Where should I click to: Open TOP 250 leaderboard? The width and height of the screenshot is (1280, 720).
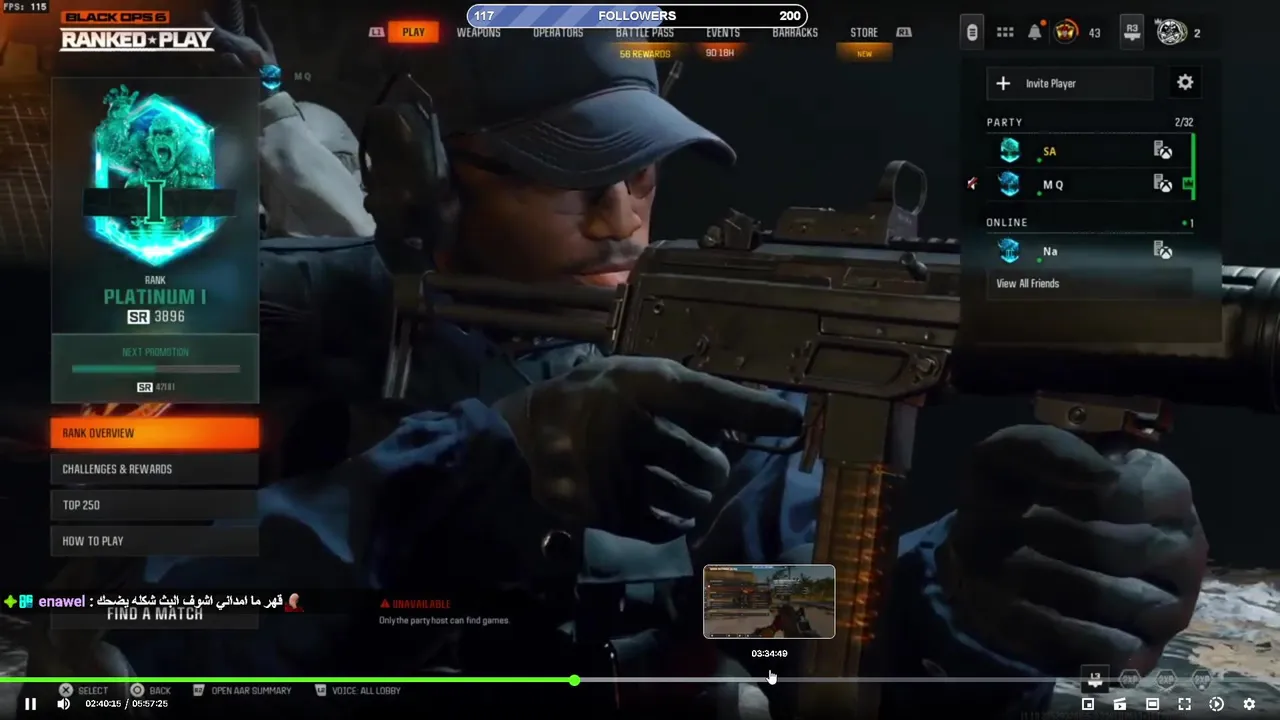[x=155, y=505]
